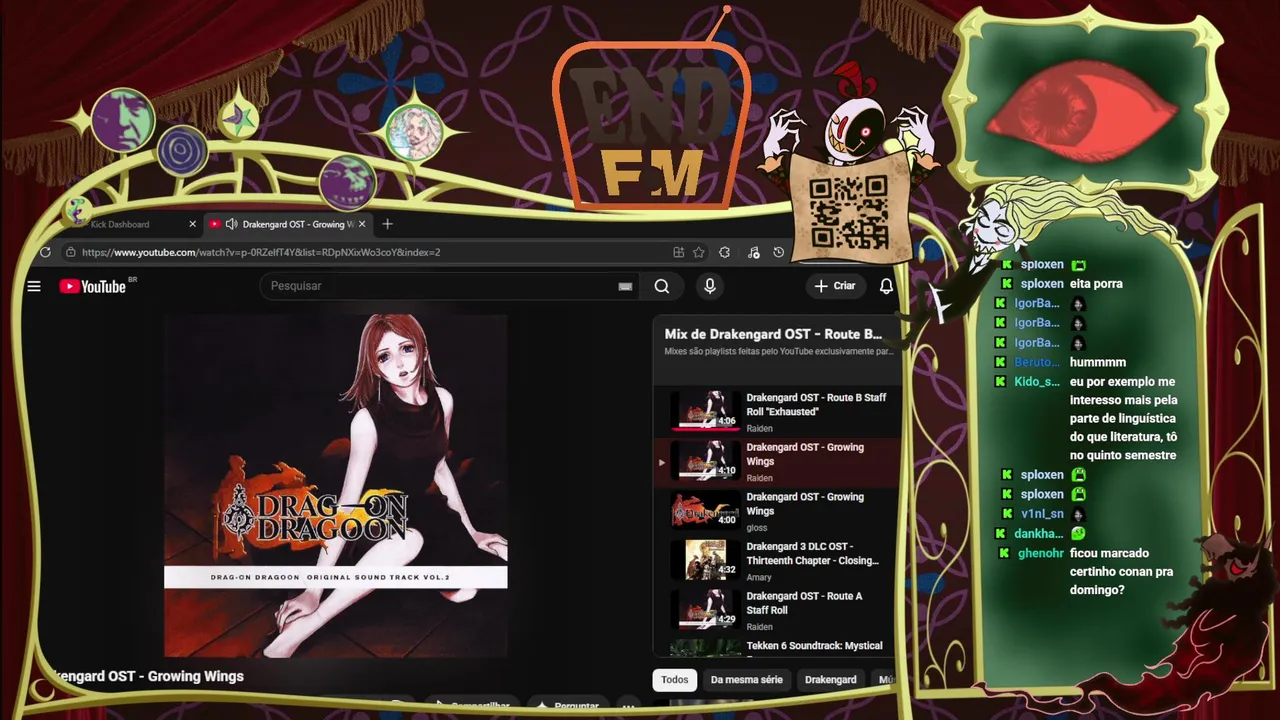Click chat username ghenohr

(x=1041, y=553)
